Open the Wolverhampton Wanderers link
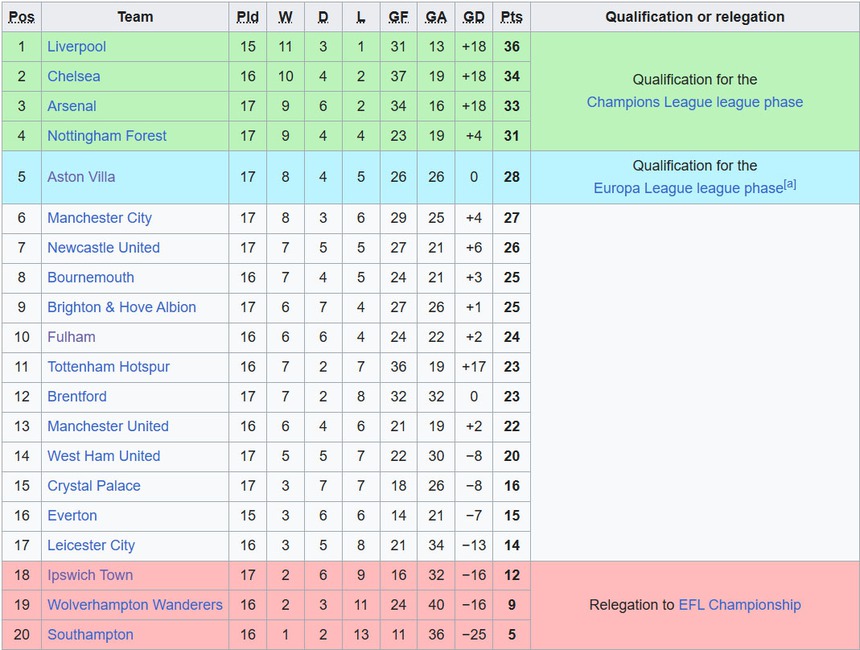860x650 pixels. pyautogui.click(x=135, y=605)
